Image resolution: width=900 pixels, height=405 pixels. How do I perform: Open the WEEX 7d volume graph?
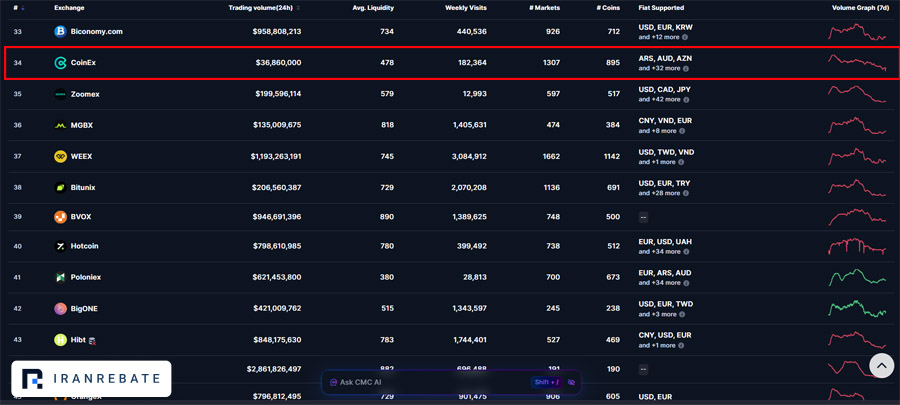point(857,157)
